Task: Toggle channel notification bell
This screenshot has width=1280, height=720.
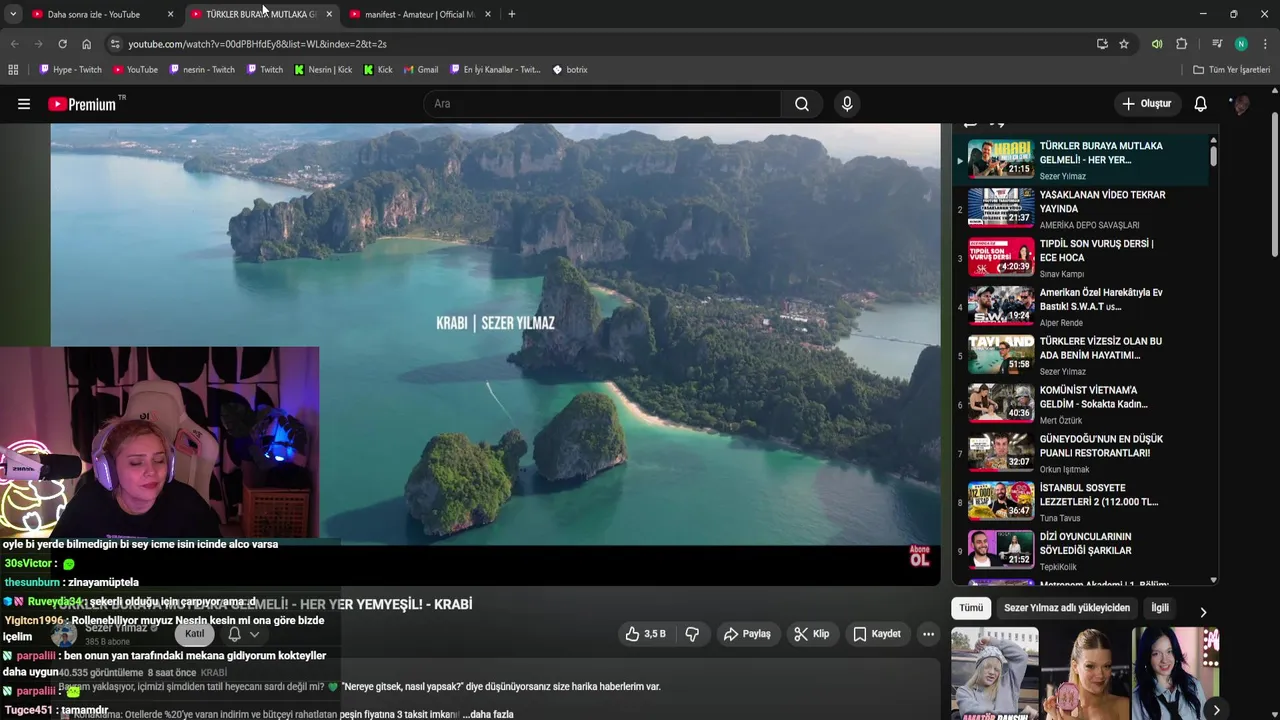Action: [234, 634]
